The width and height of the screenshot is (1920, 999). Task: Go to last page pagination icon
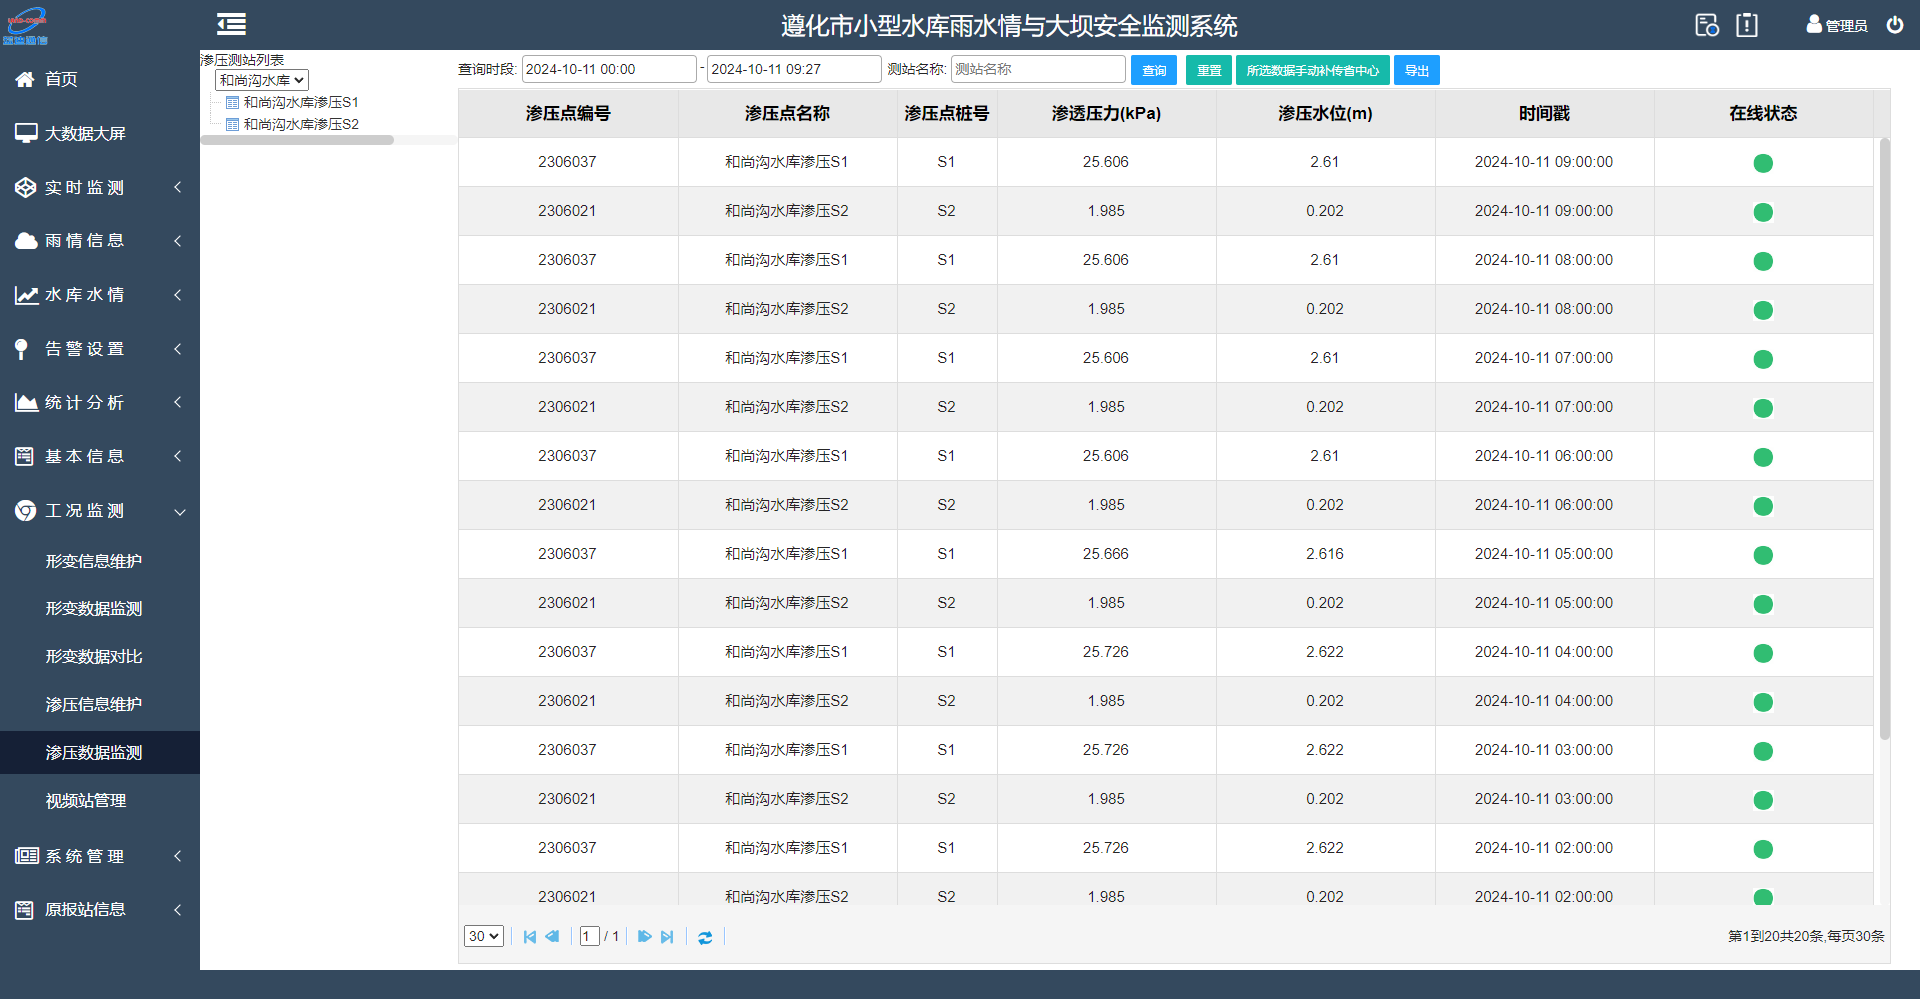[x=667, y=937]
